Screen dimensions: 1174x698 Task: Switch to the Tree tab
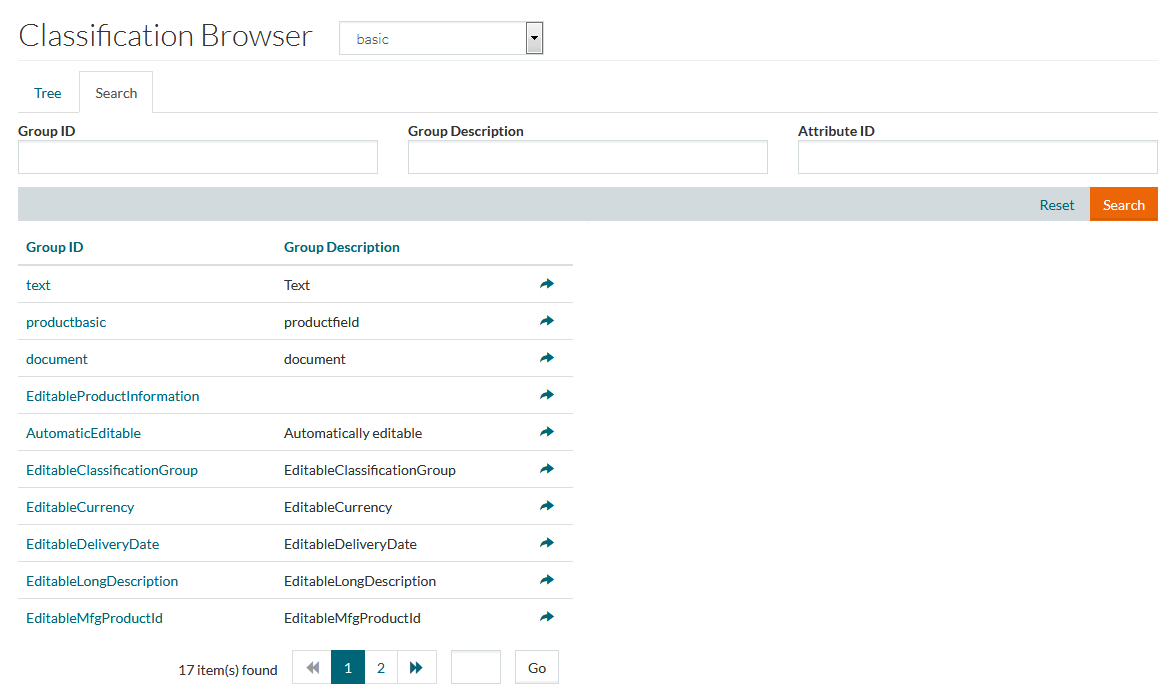coord(48,93)
